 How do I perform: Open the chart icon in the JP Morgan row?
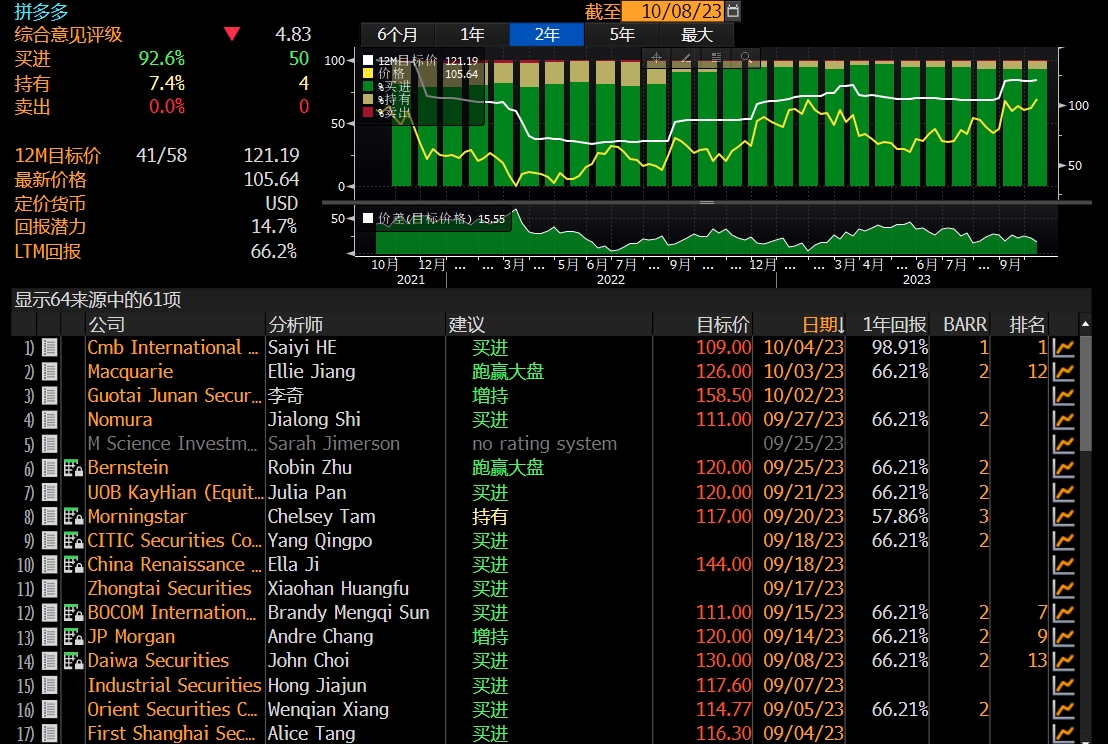tap(1063, 637)
